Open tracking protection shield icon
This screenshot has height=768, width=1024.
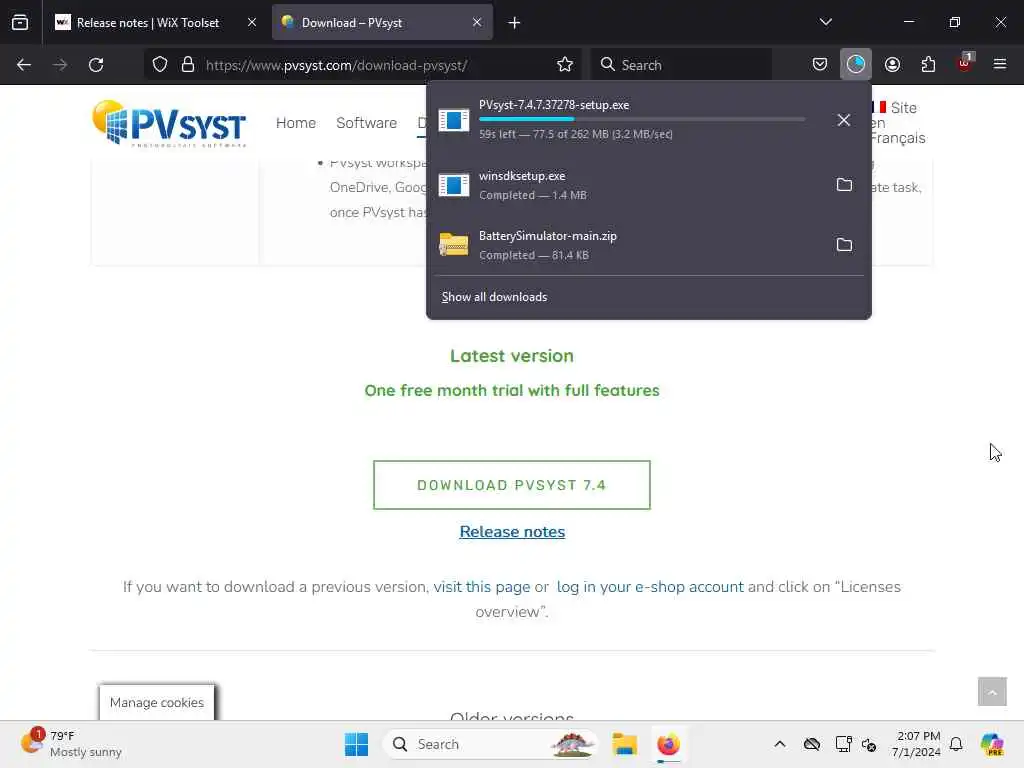pos(160,65)
